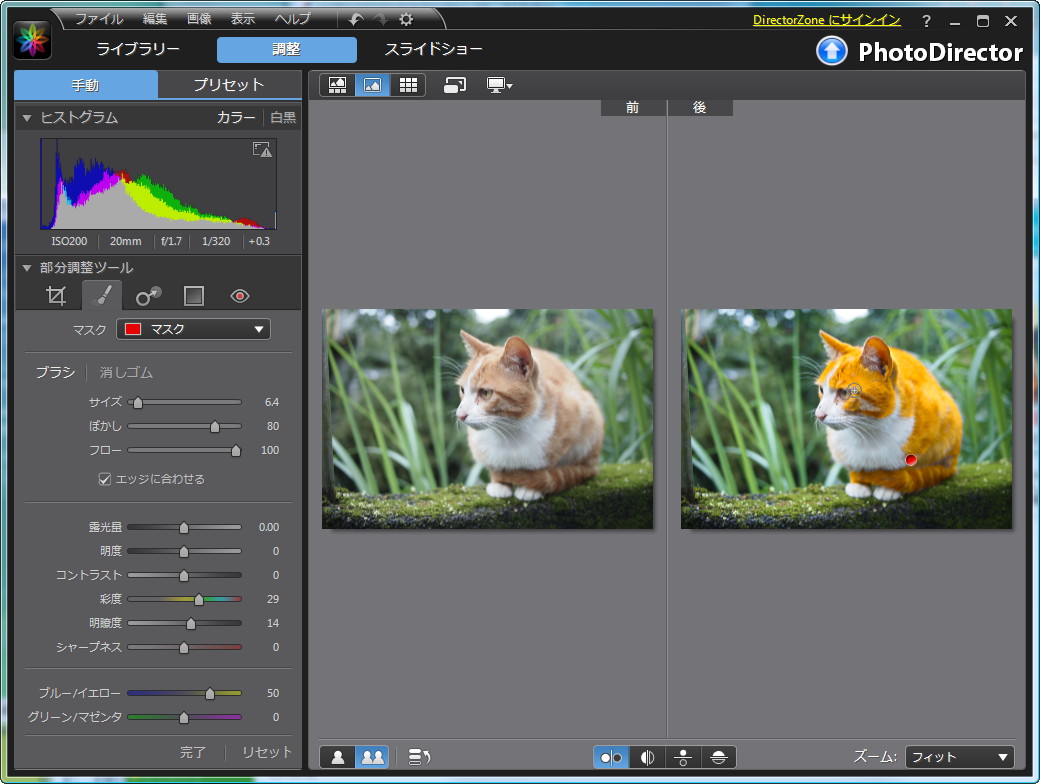Image resolution: width=1040 pixels, height=784 pixels.
Task: Click the swap before/after view icon
Action: (x=454, y=86)
